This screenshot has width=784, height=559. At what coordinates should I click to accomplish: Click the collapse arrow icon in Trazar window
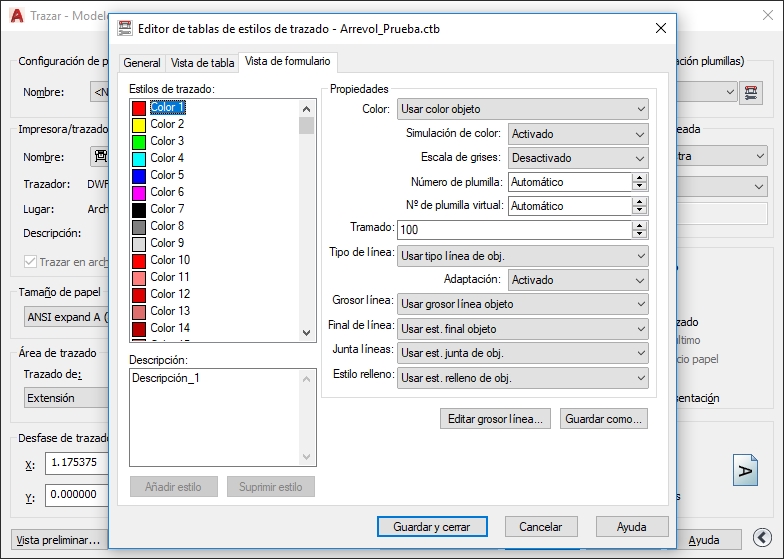pyautogui.click(x=762, y=538)
